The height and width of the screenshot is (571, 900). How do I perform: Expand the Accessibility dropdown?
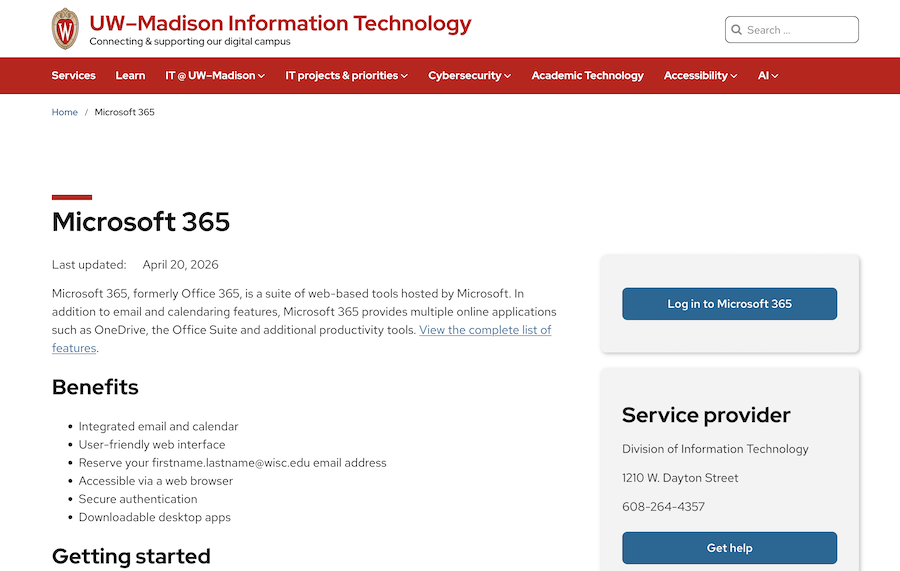click(x=700, y=76)
